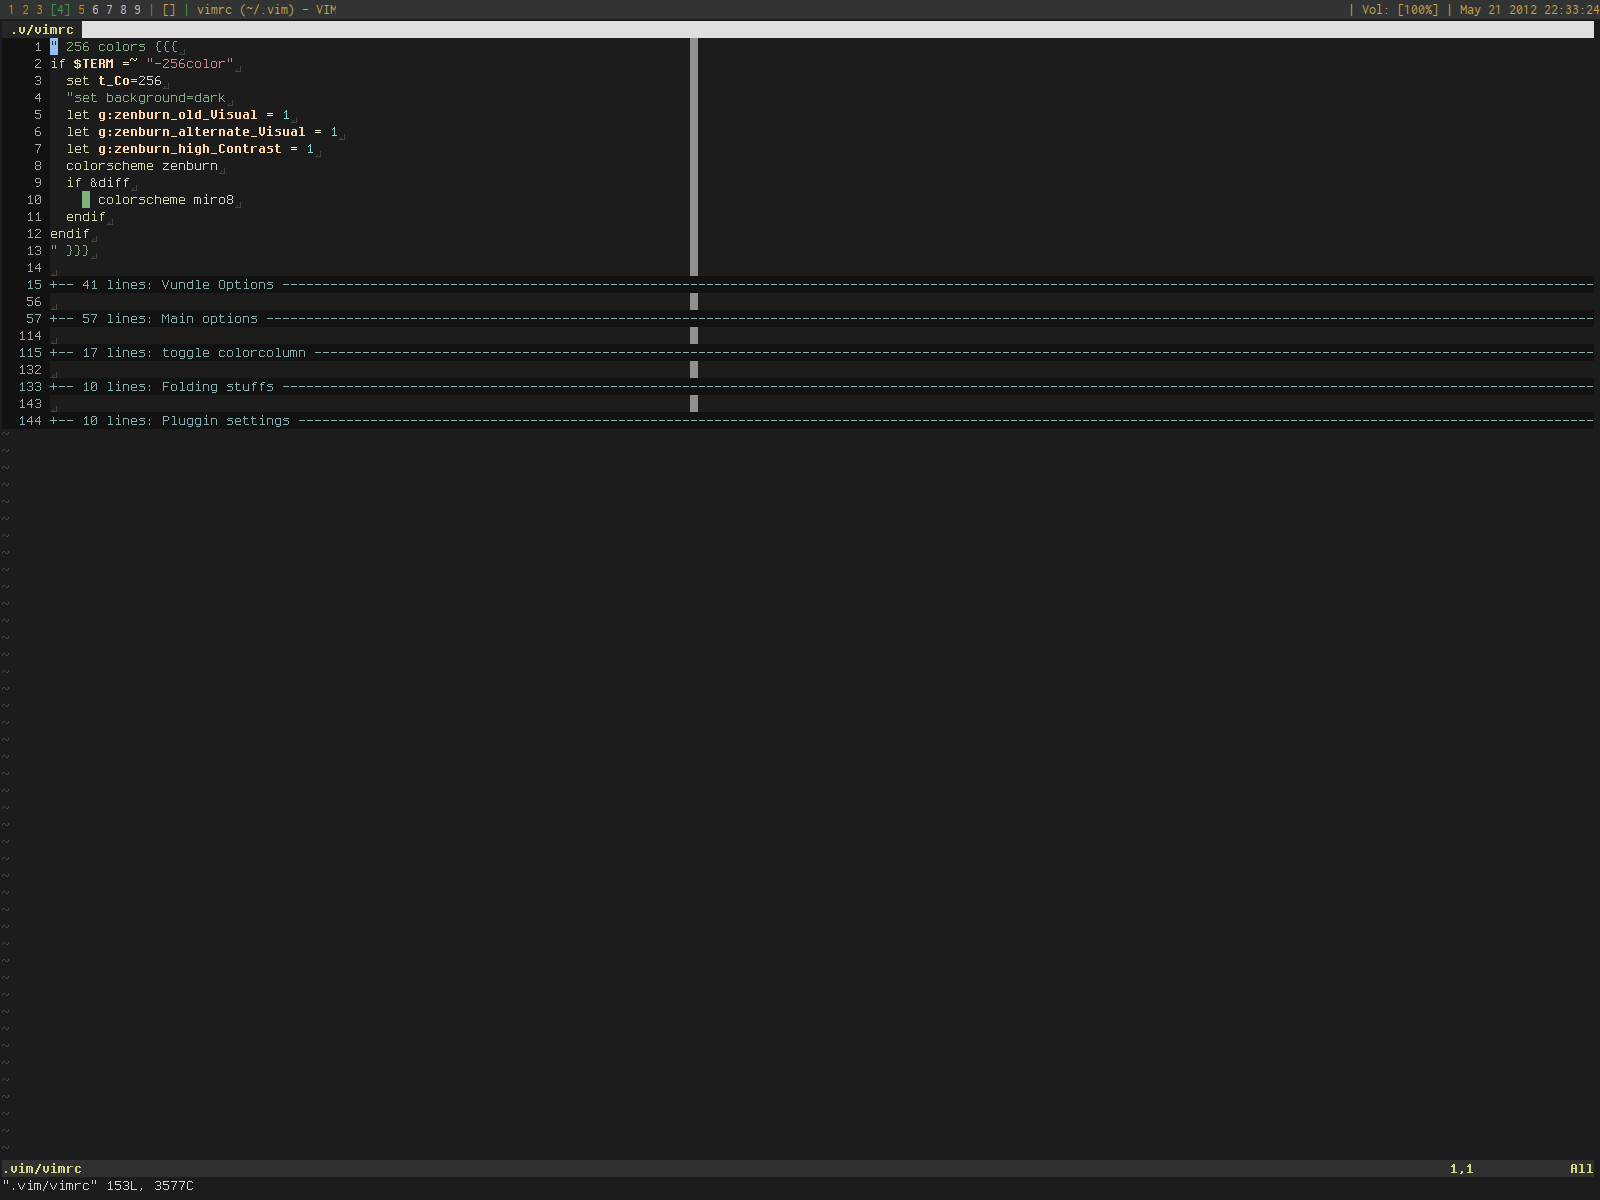Click the endif on line 12
The height and width of the screenshot is (1200, 1600).
[x=70, y=234]
